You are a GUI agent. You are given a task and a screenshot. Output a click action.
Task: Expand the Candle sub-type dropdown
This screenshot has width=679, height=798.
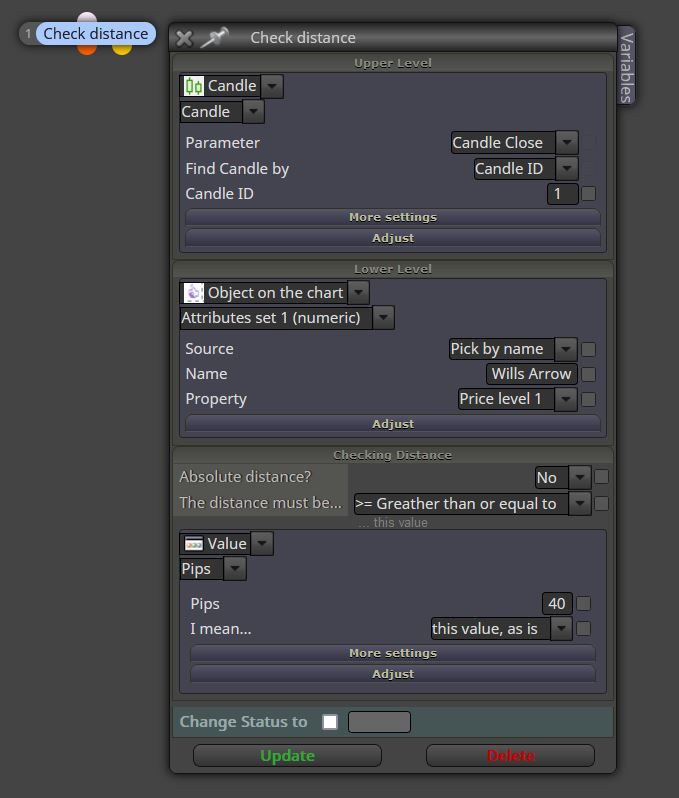click(253, 111)
